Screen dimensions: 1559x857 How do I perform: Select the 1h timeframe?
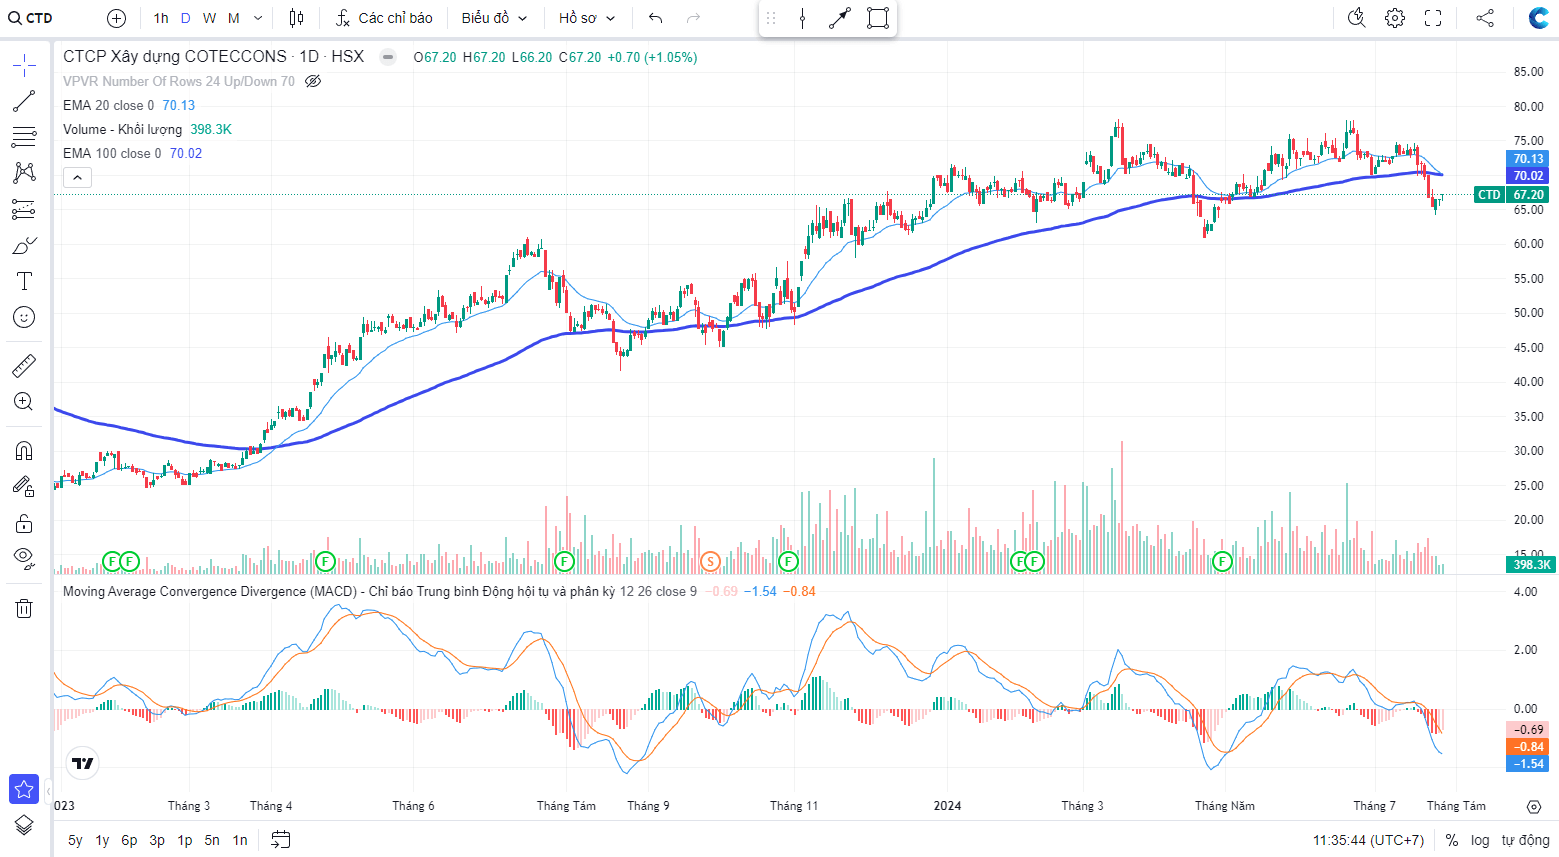click(161, 18)
